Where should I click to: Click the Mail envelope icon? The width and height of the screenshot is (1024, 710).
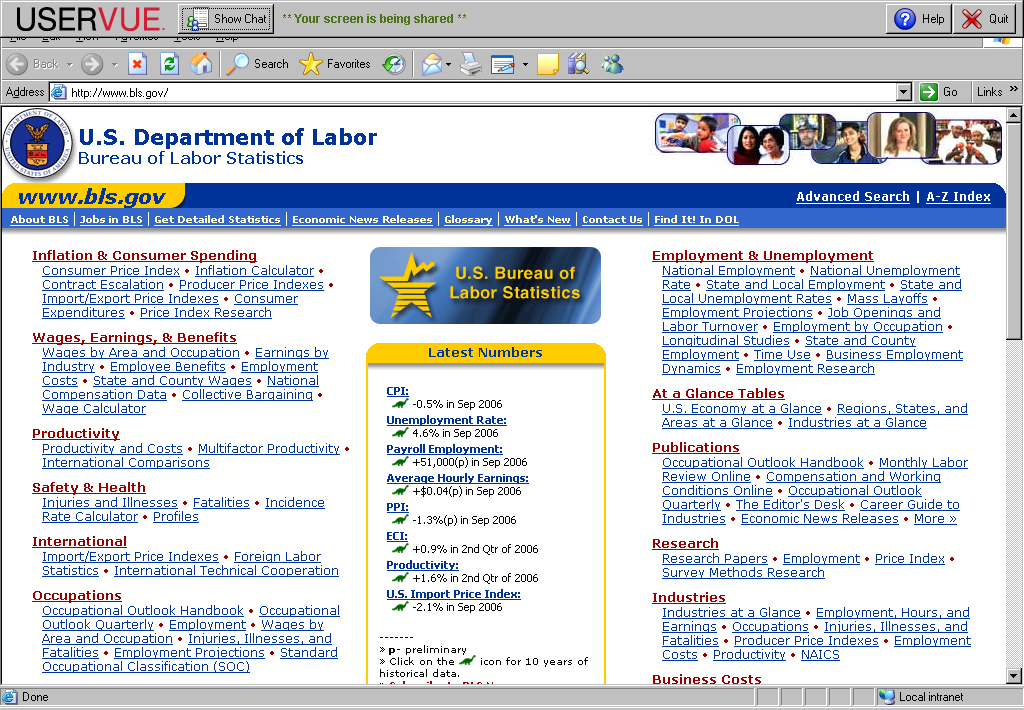coord(432,64)
